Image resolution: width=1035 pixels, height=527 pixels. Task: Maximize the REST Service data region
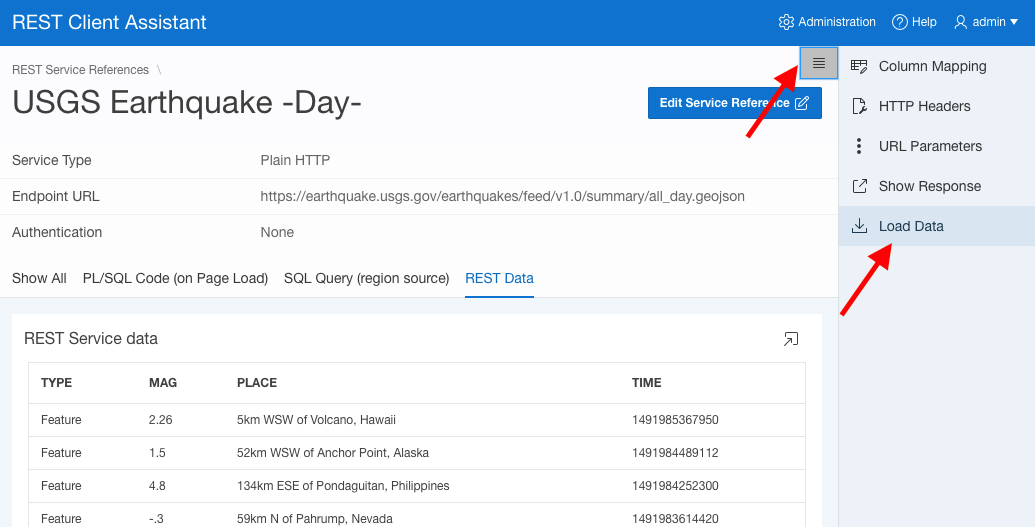[790, 339]
